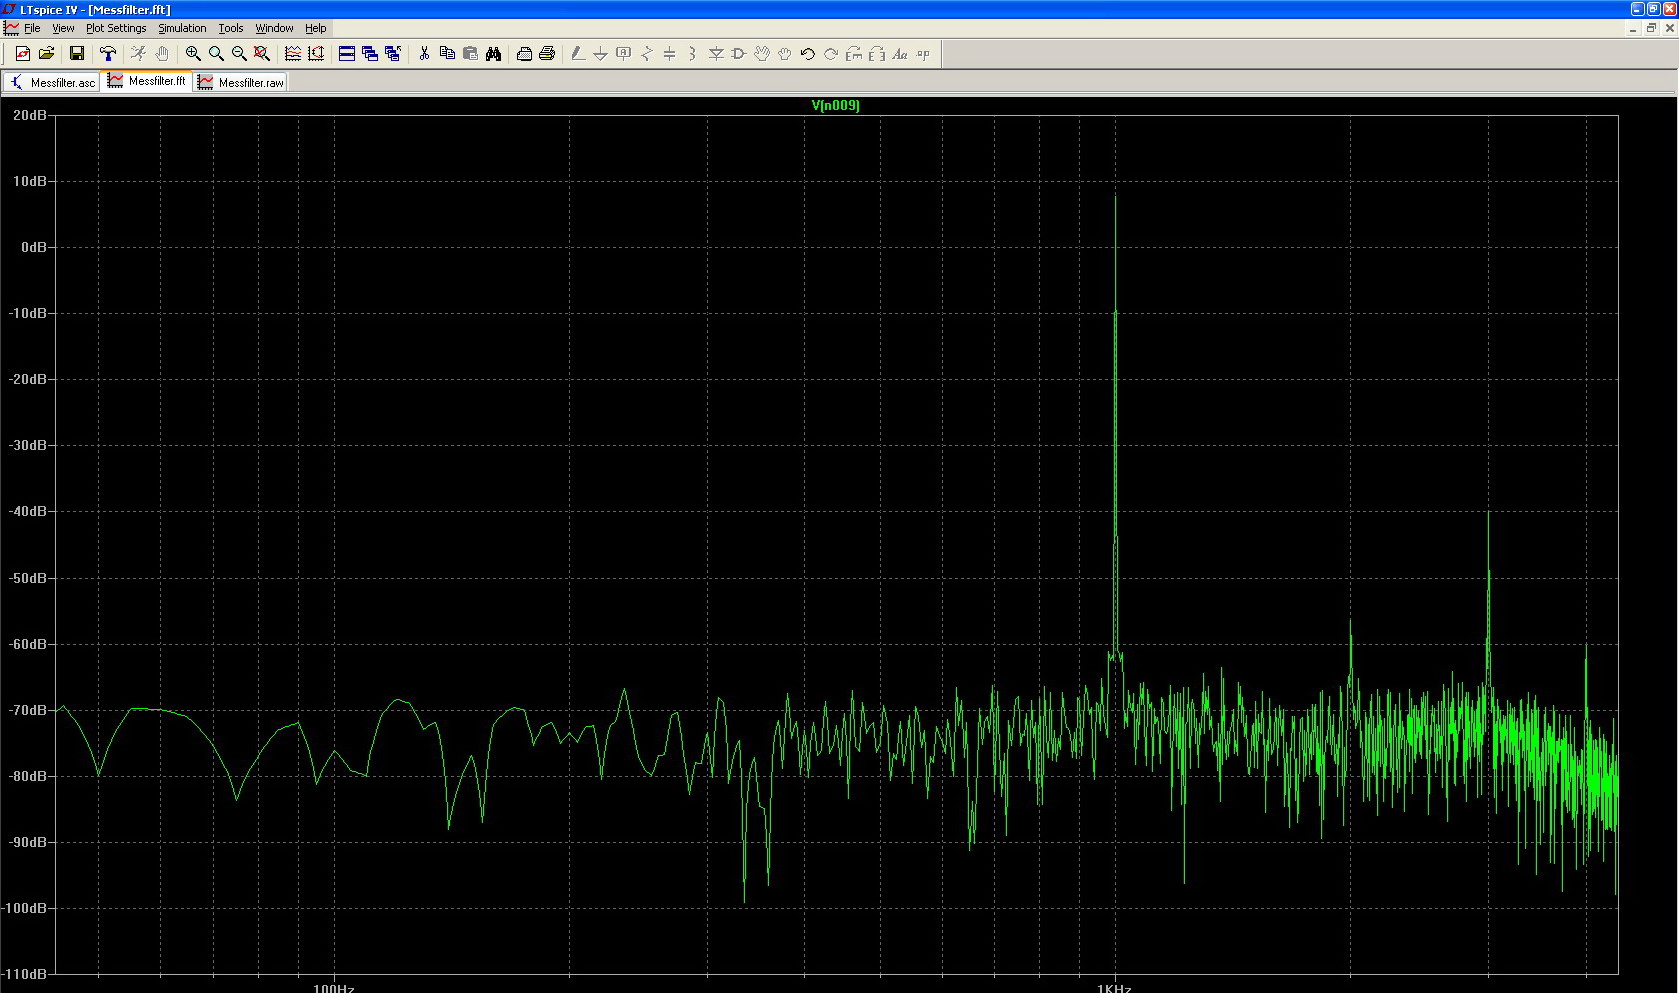Halt the simulation with the hand icon

(x=162, y=54)
